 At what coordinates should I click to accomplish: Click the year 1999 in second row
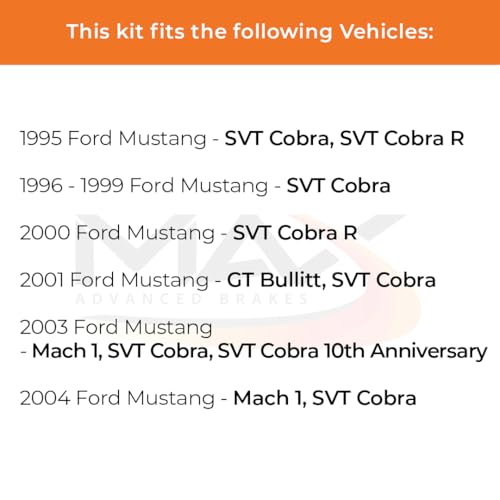tap(102, 186)
